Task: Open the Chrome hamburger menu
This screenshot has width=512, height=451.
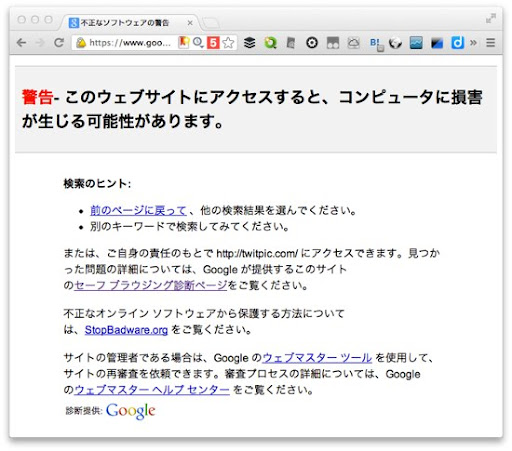Action: point(490,43)
